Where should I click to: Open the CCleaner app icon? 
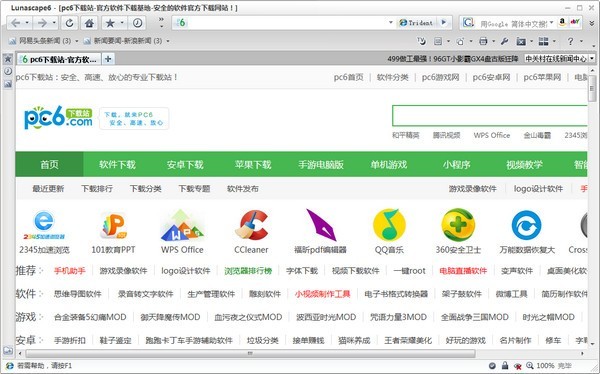coord(251,225)
